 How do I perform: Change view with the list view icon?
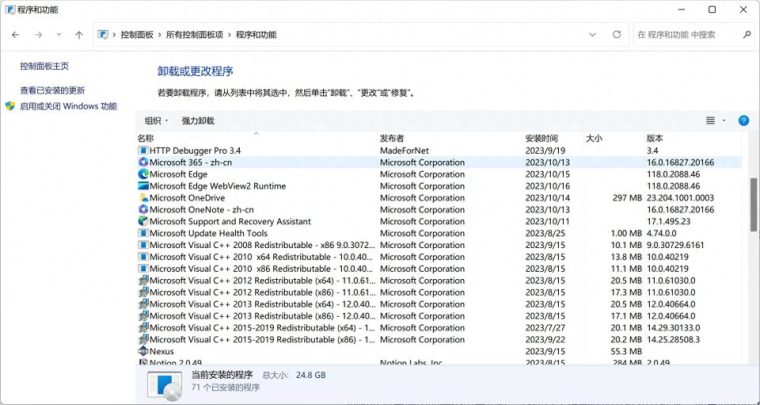coord(710,121)
